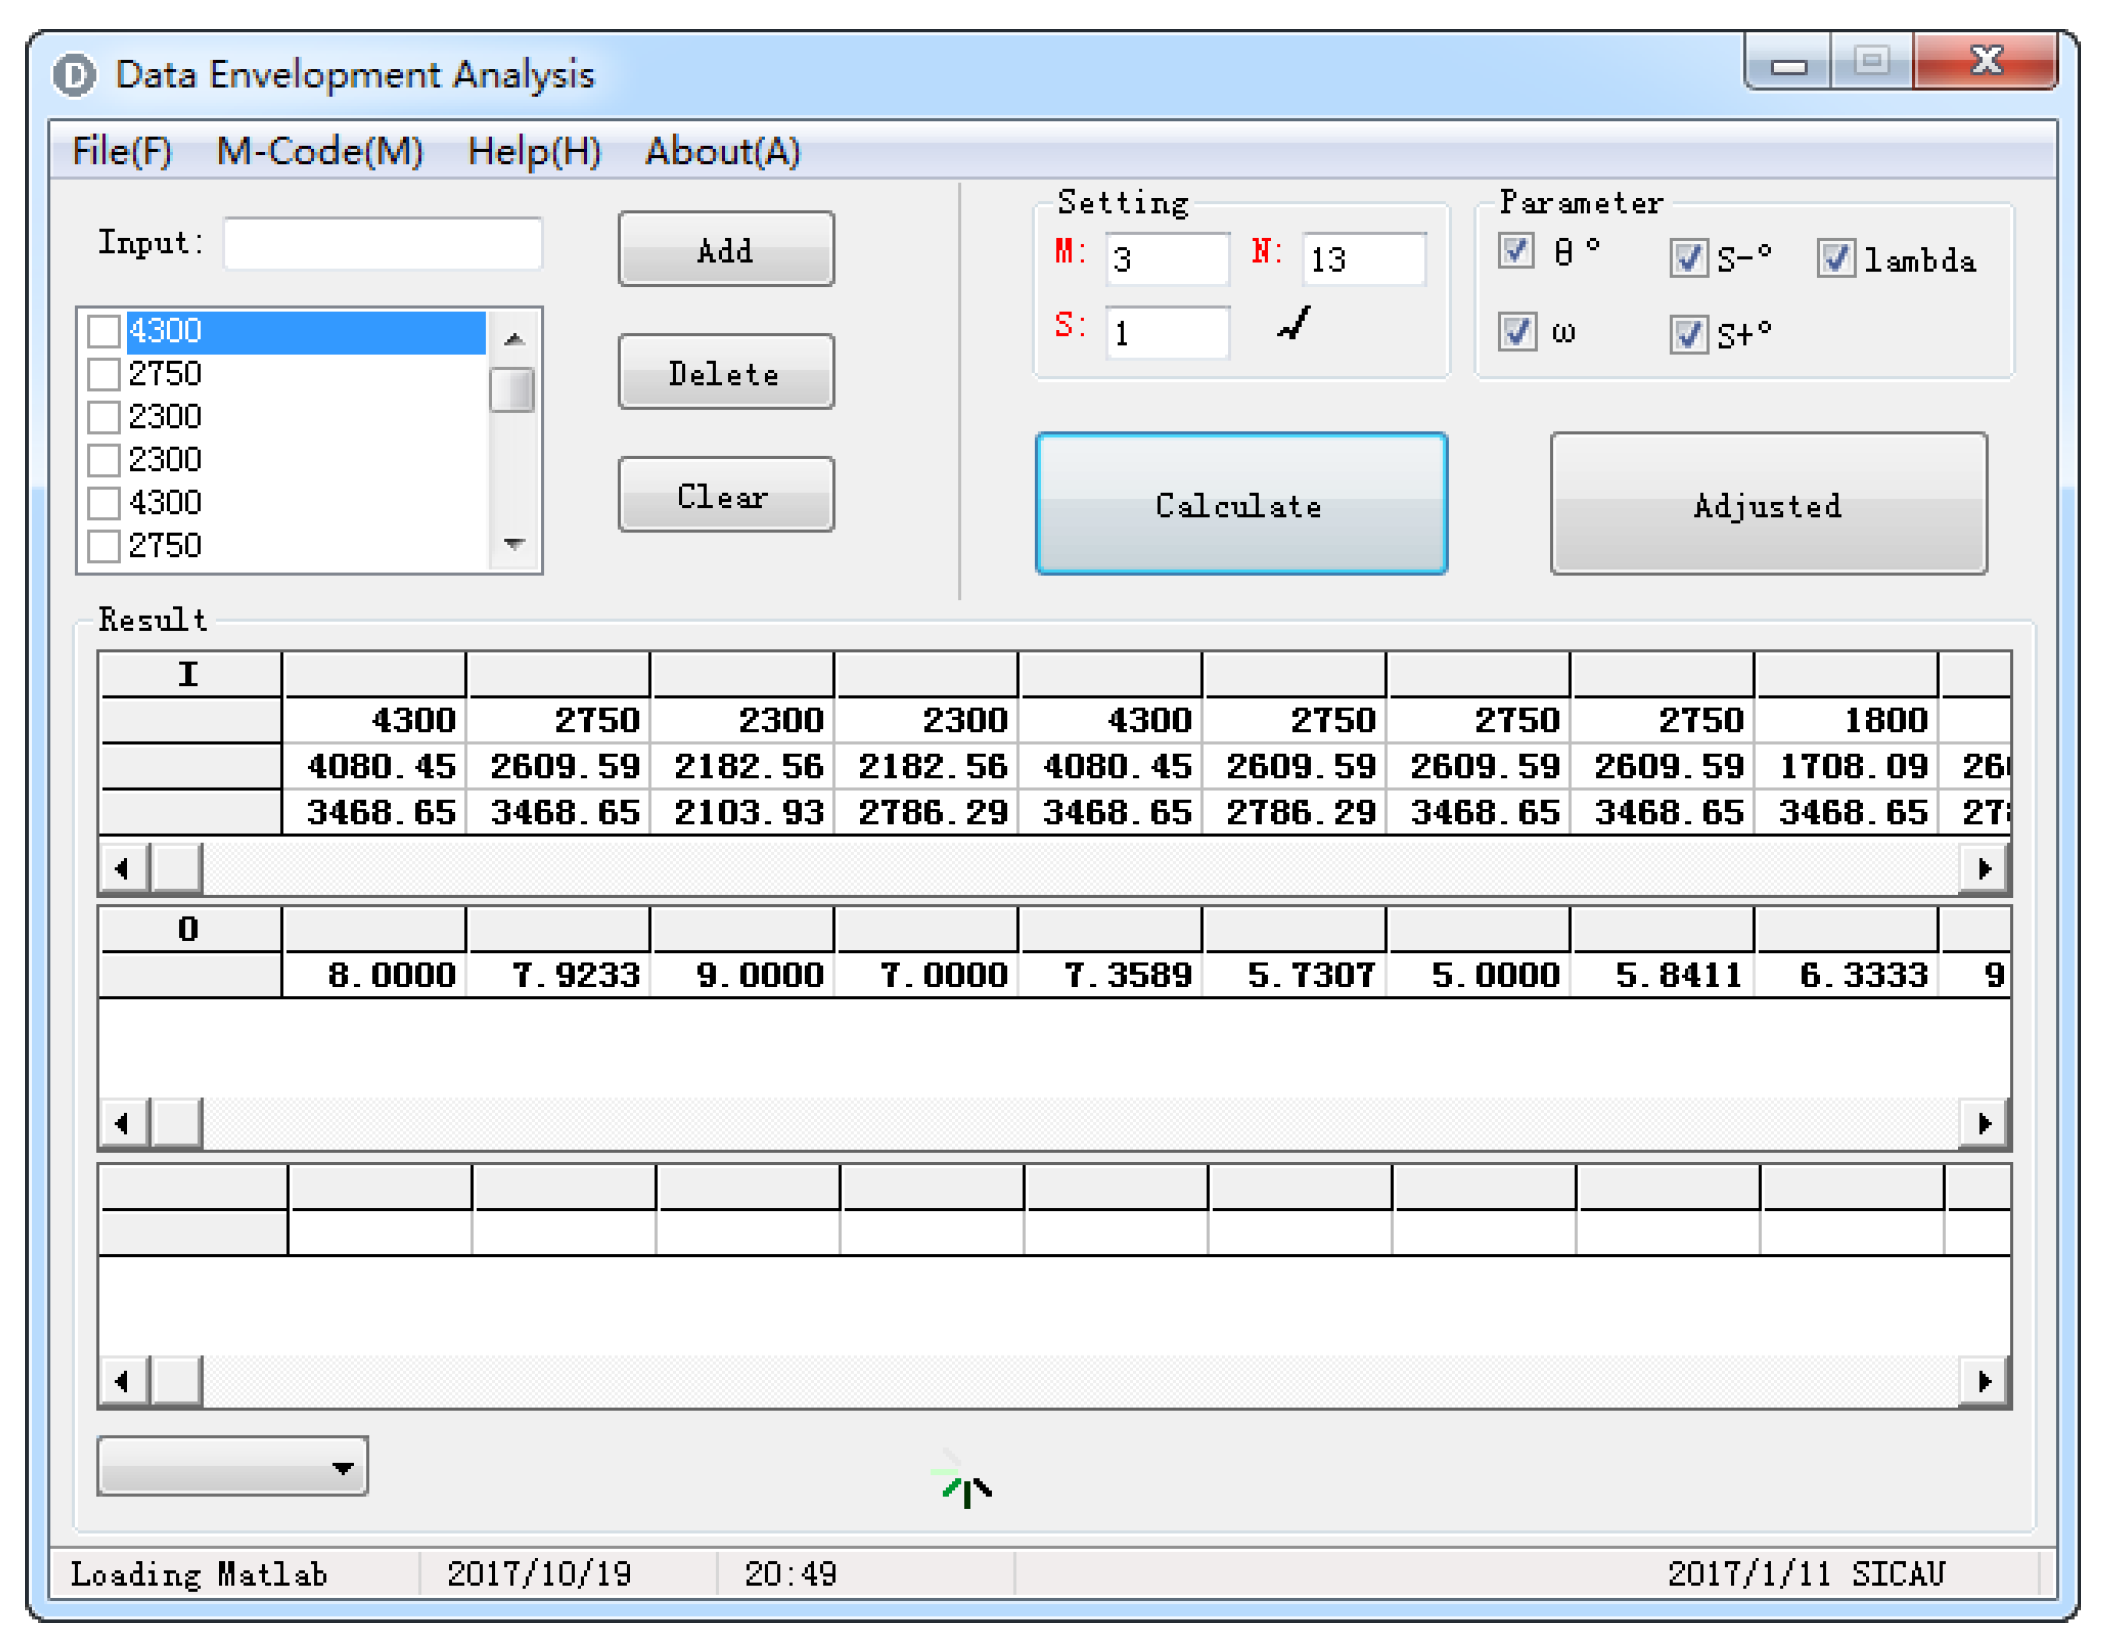Open the Help(H) menu
2107x1650 pixels.
click(534, 152)
